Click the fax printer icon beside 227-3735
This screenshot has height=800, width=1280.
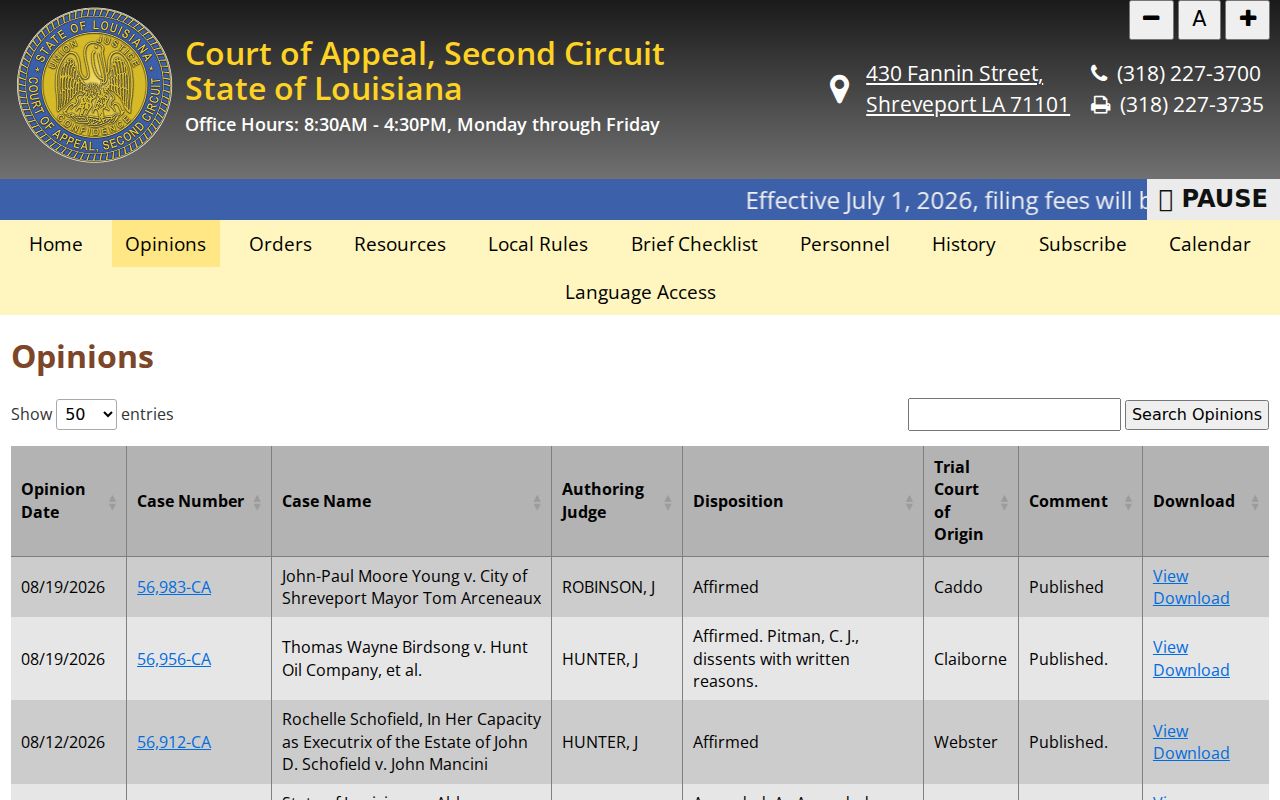pos(1100,105)
